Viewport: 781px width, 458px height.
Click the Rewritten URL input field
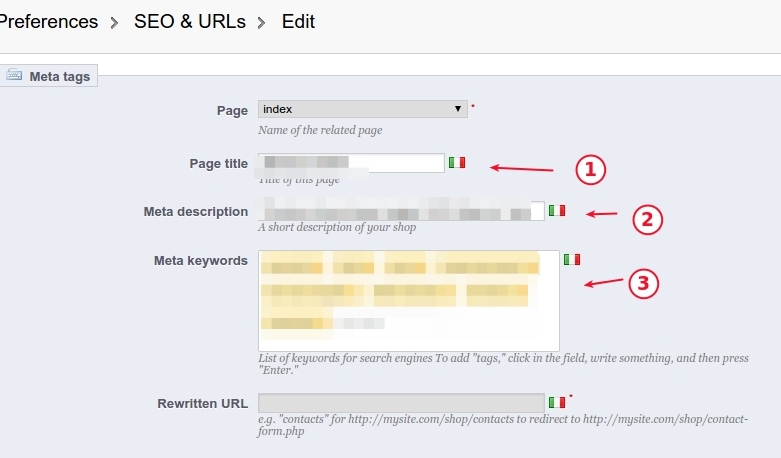401,402
